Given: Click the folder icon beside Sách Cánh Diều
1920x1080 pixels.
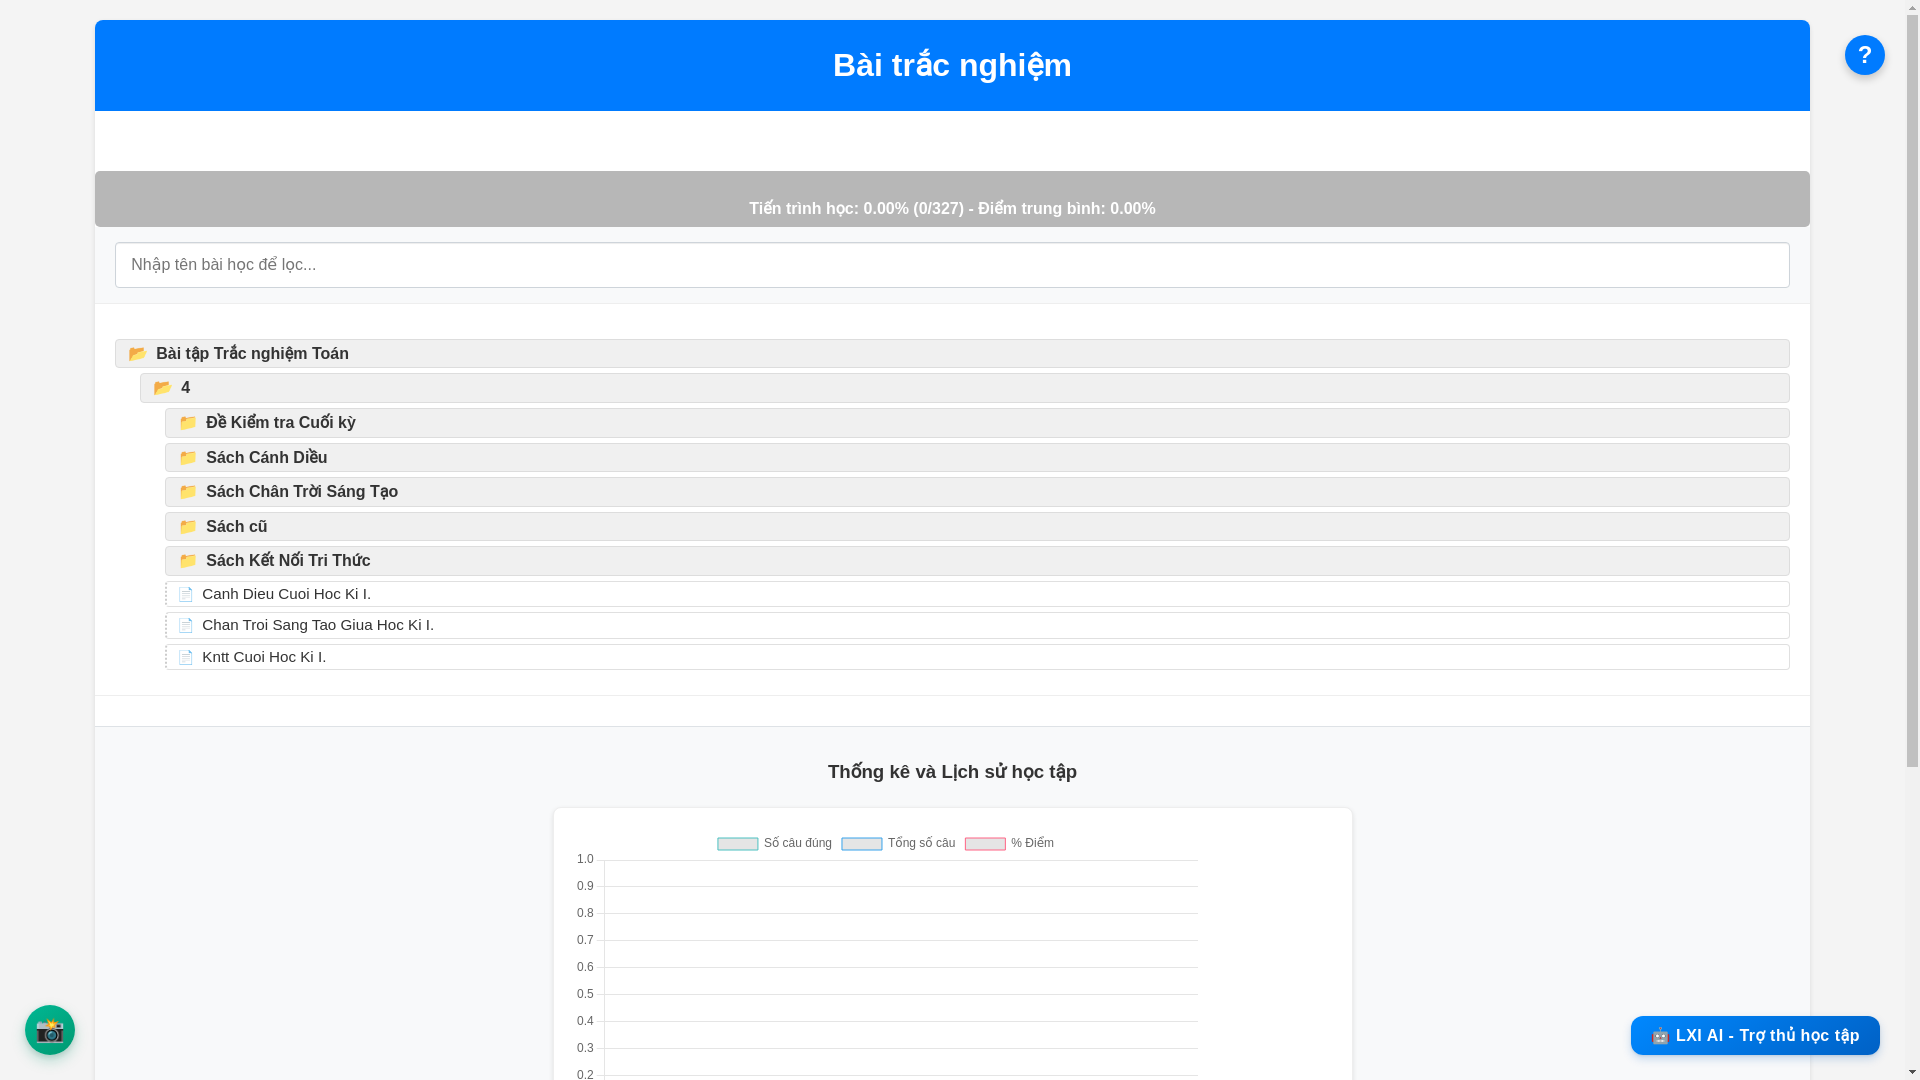Looking at the screenshot, I should (x=188, y=458).
